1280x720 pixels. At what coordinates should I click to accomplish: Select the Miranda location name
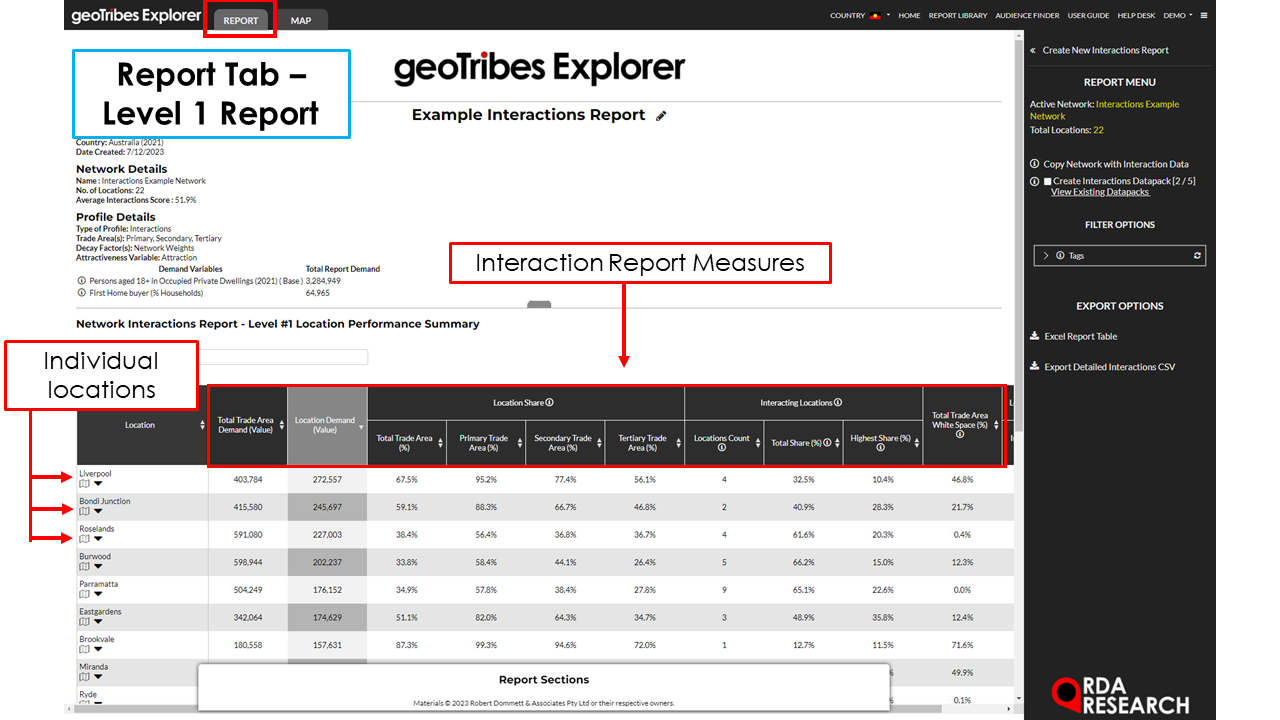(94, 667)
